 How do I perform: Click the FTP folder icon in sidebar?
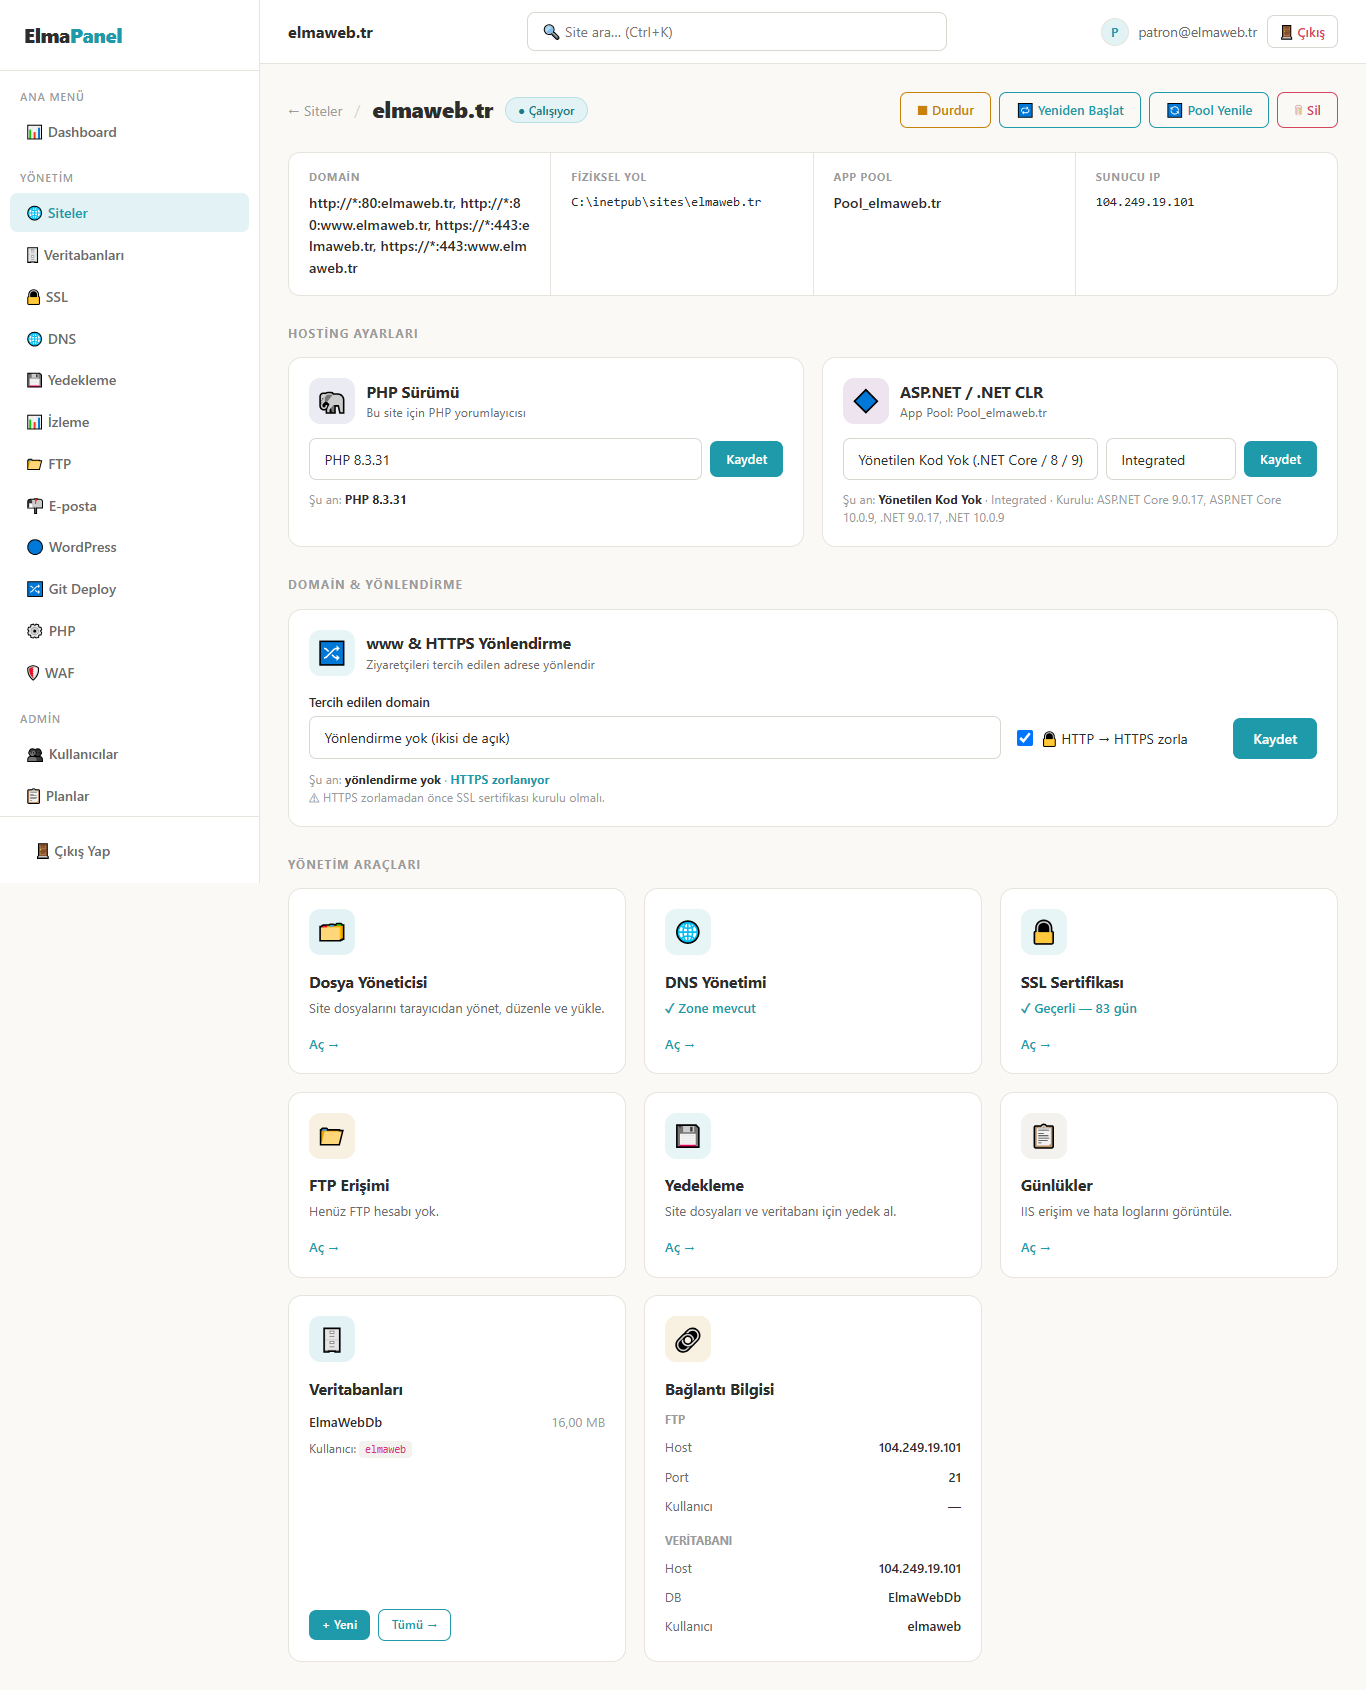click(34, 464)
